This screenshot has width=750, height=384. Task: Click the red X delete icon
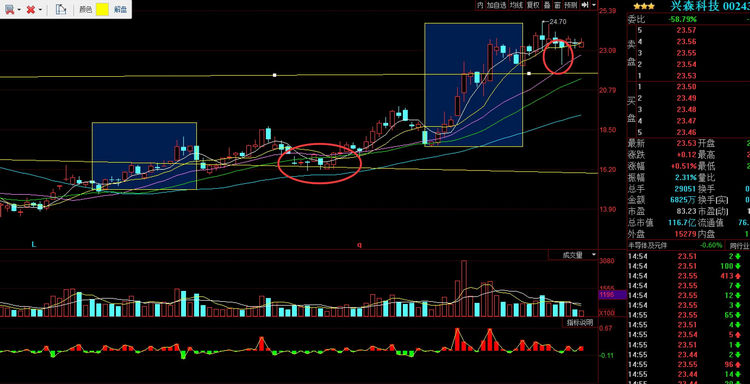(31, 9)
